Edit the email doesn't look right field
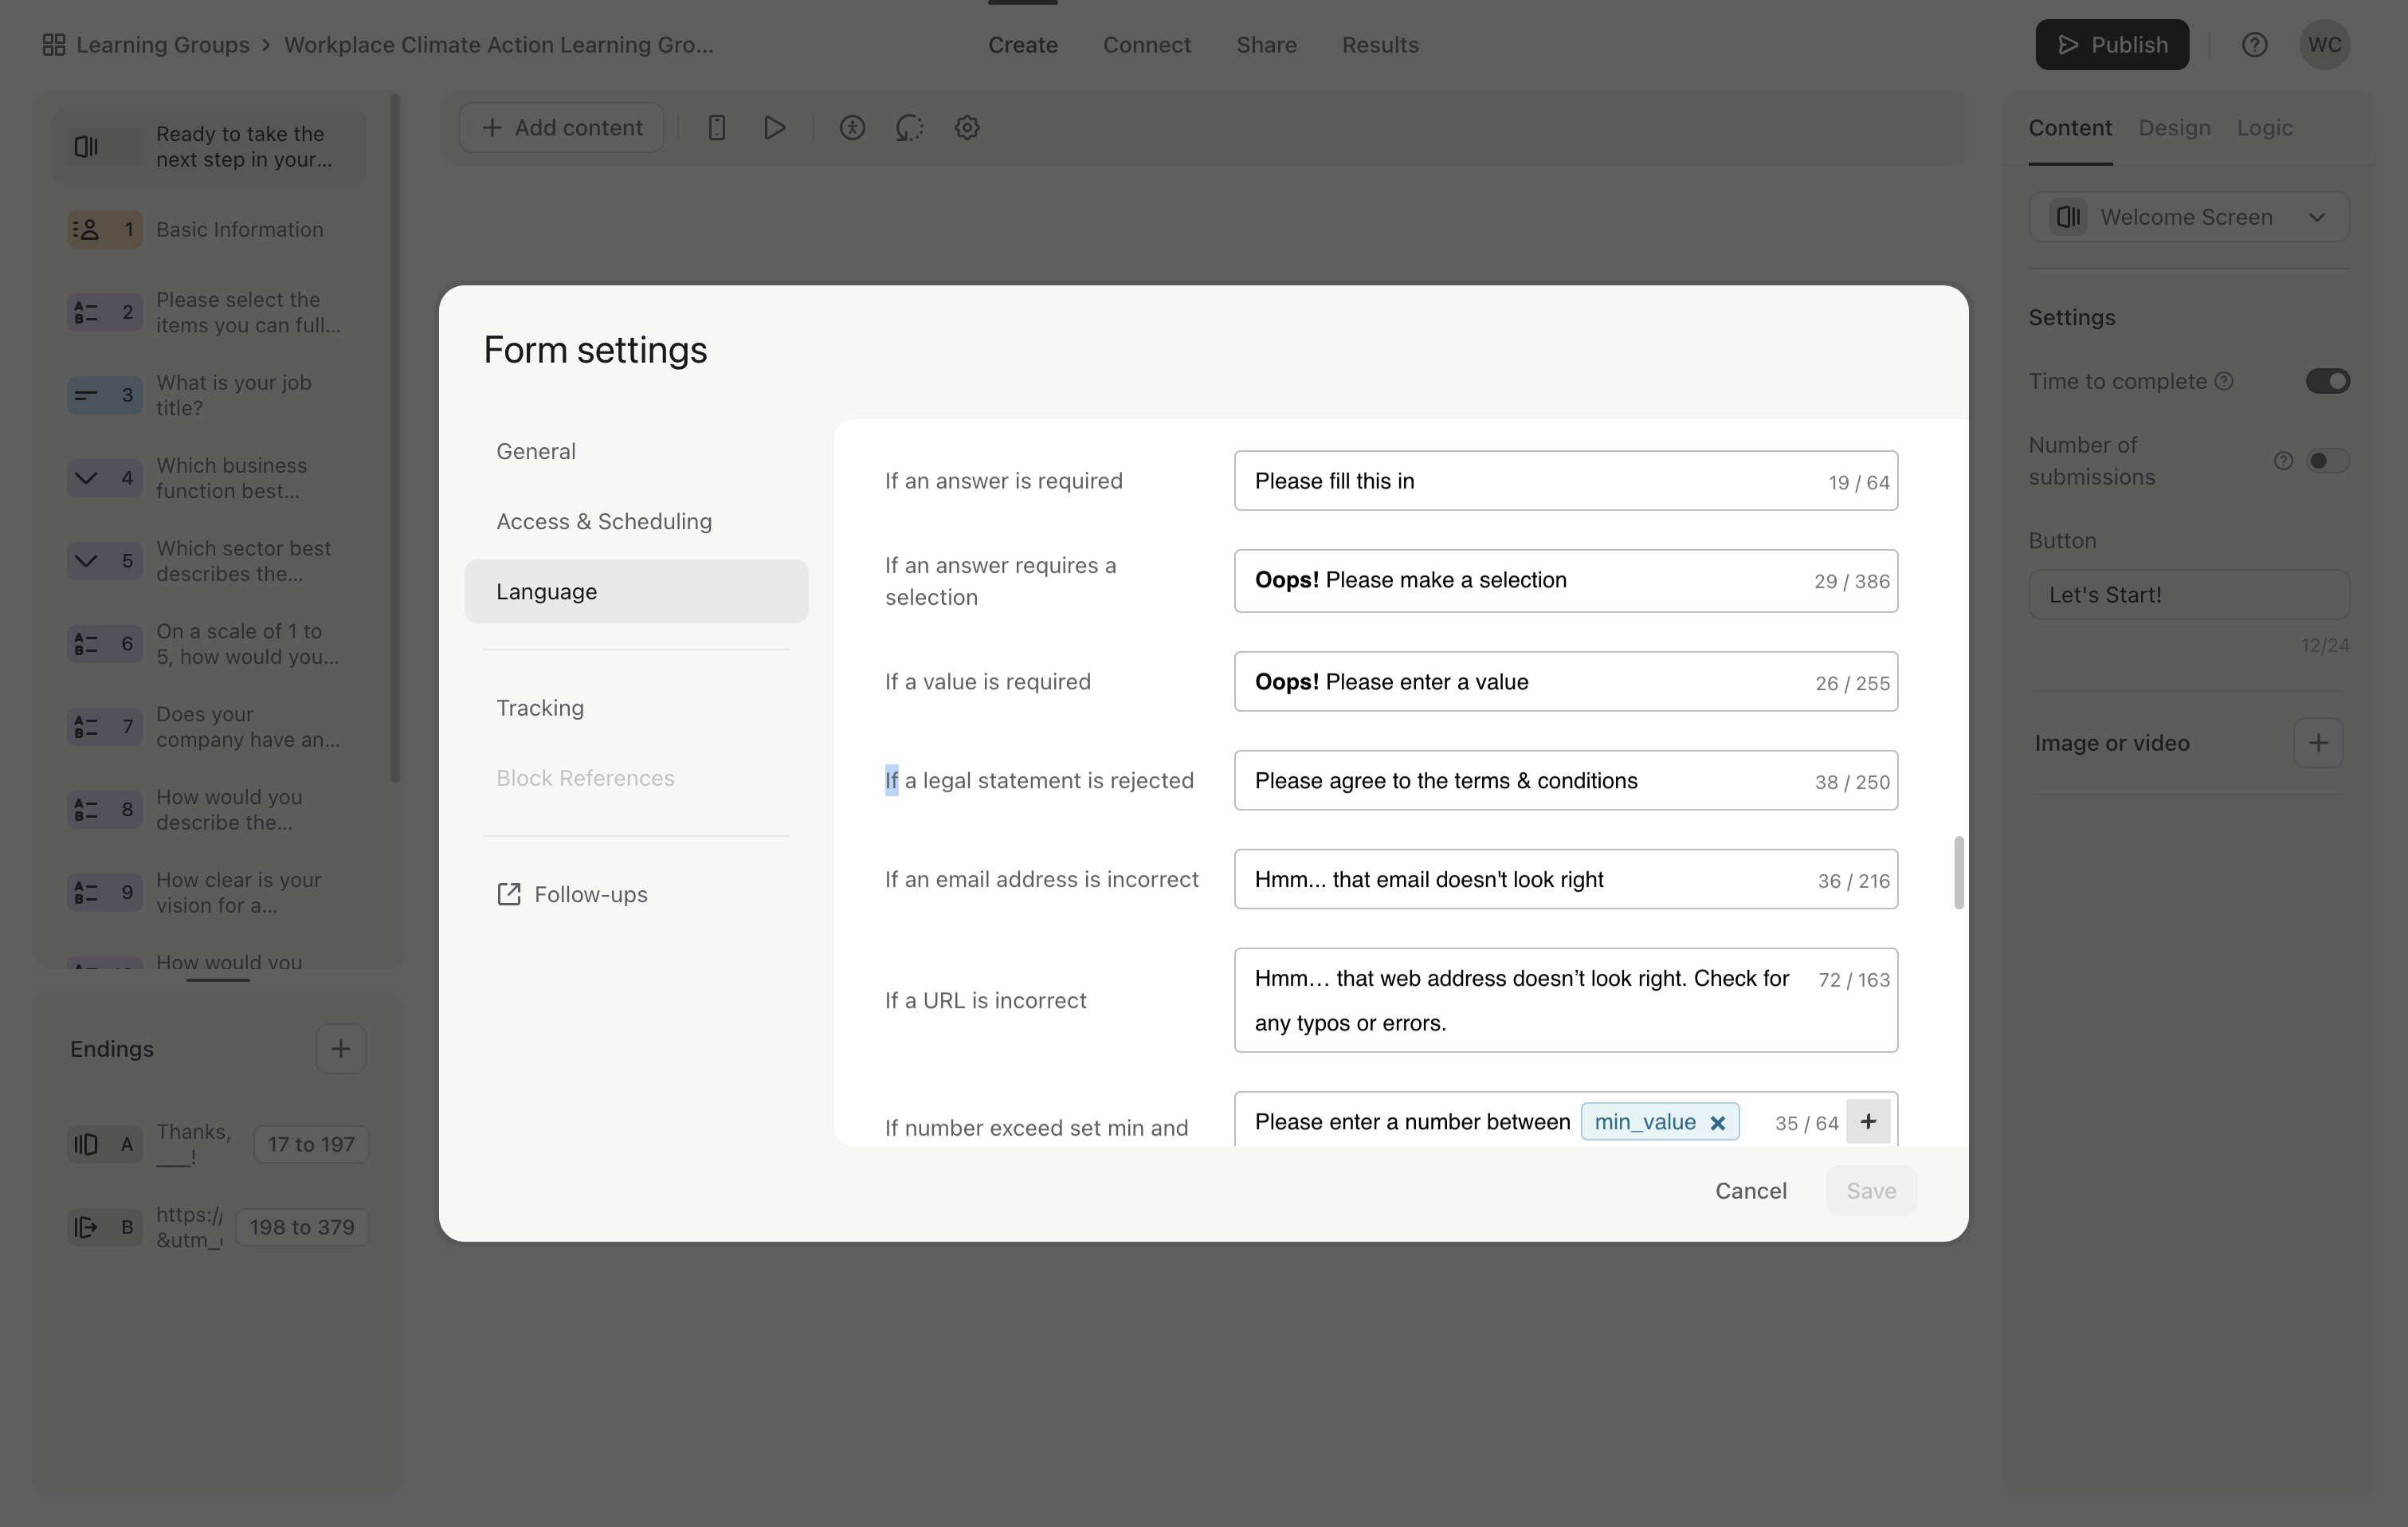This screenshot has width=2408, height=1527. tap(1566, 879)
